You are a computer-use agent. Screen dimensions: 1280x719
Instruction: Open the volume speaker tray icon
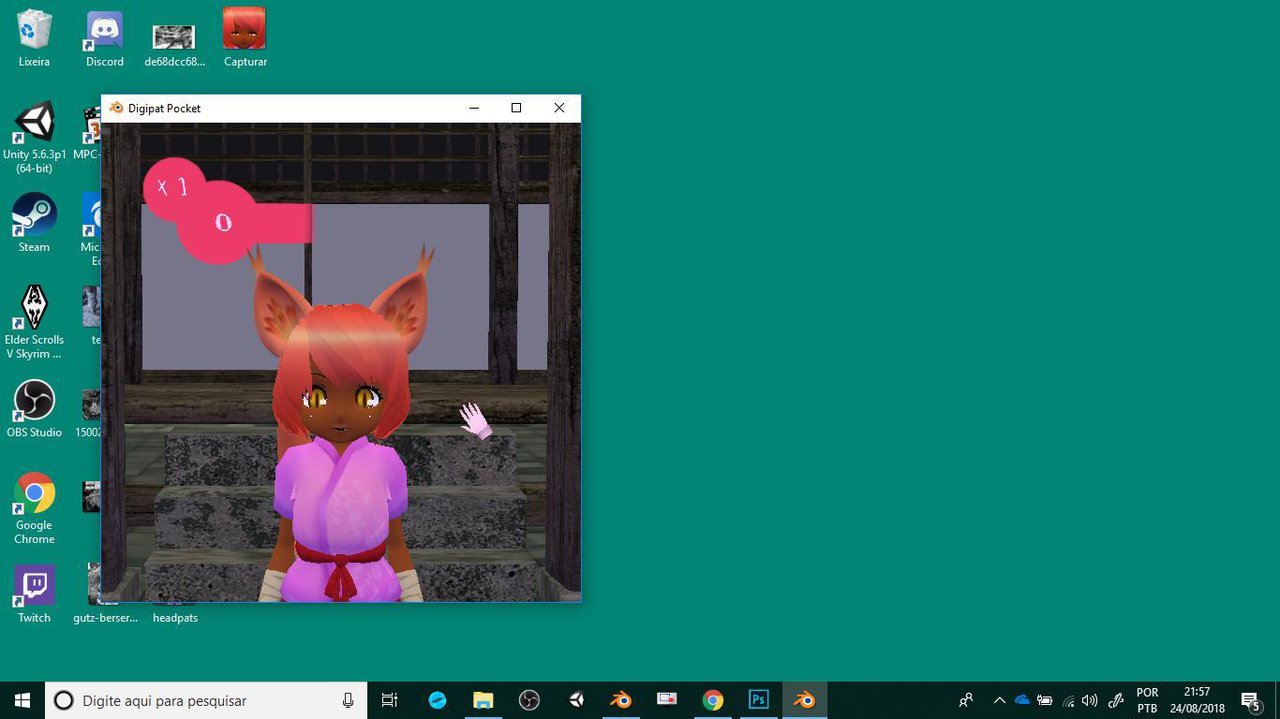coord(1090,700)
